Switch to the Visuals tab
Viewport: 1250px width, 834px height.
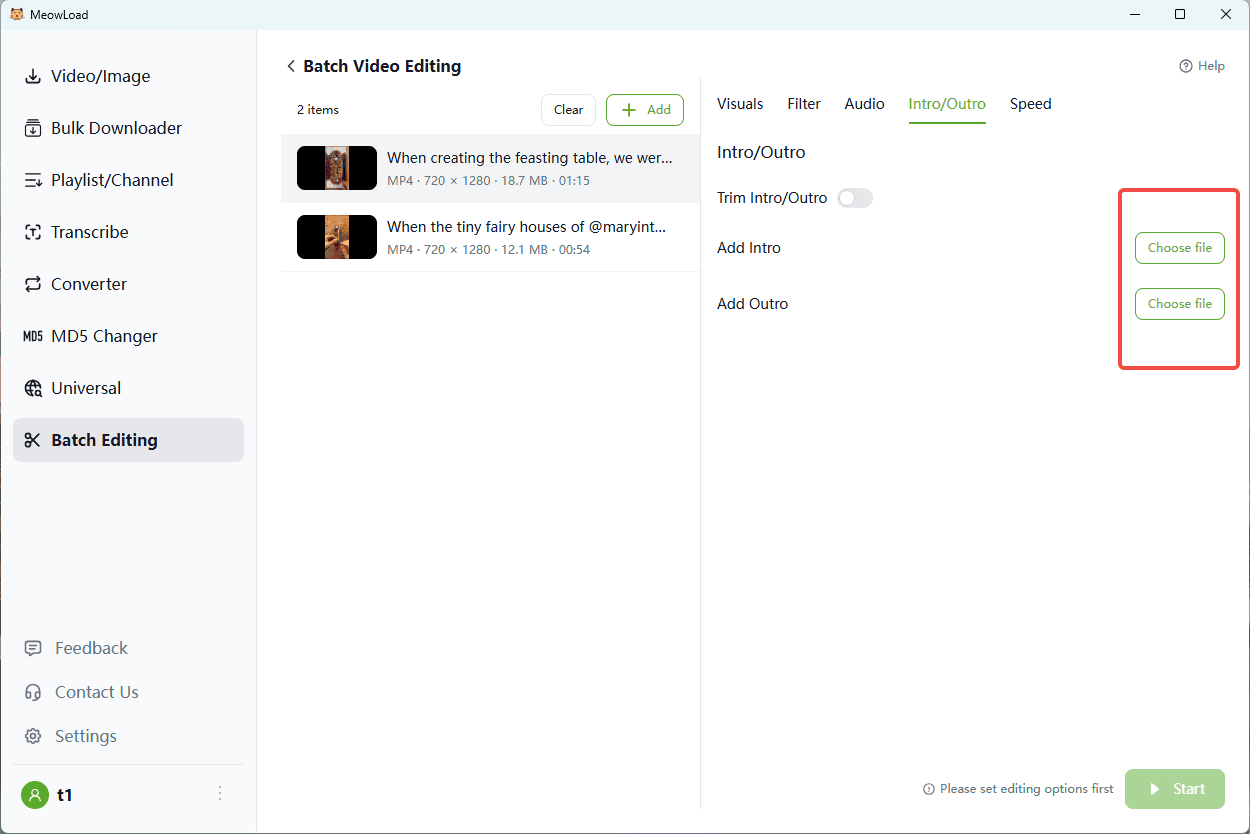(740, 104)
